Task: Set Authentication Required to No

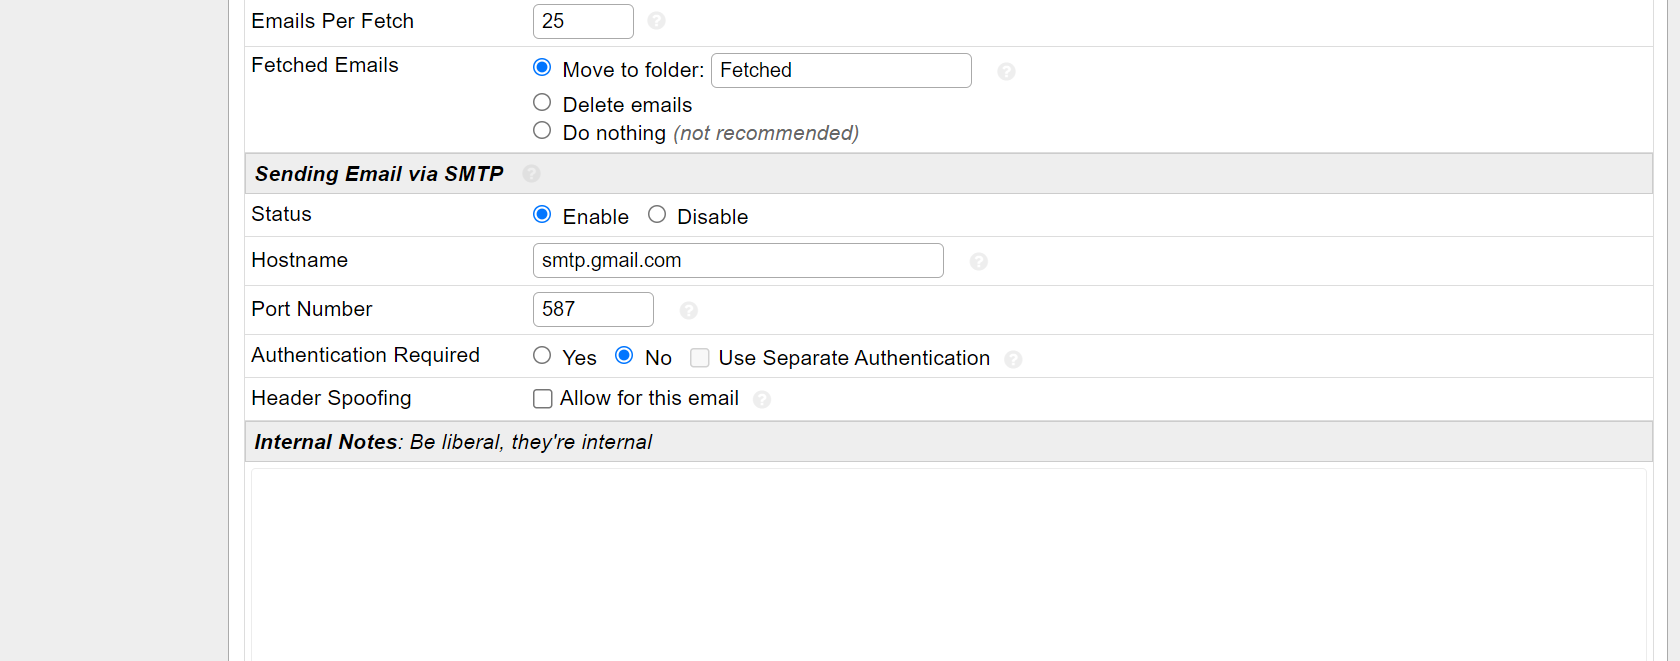Action: pyautogui.click(x=624, y=355)
